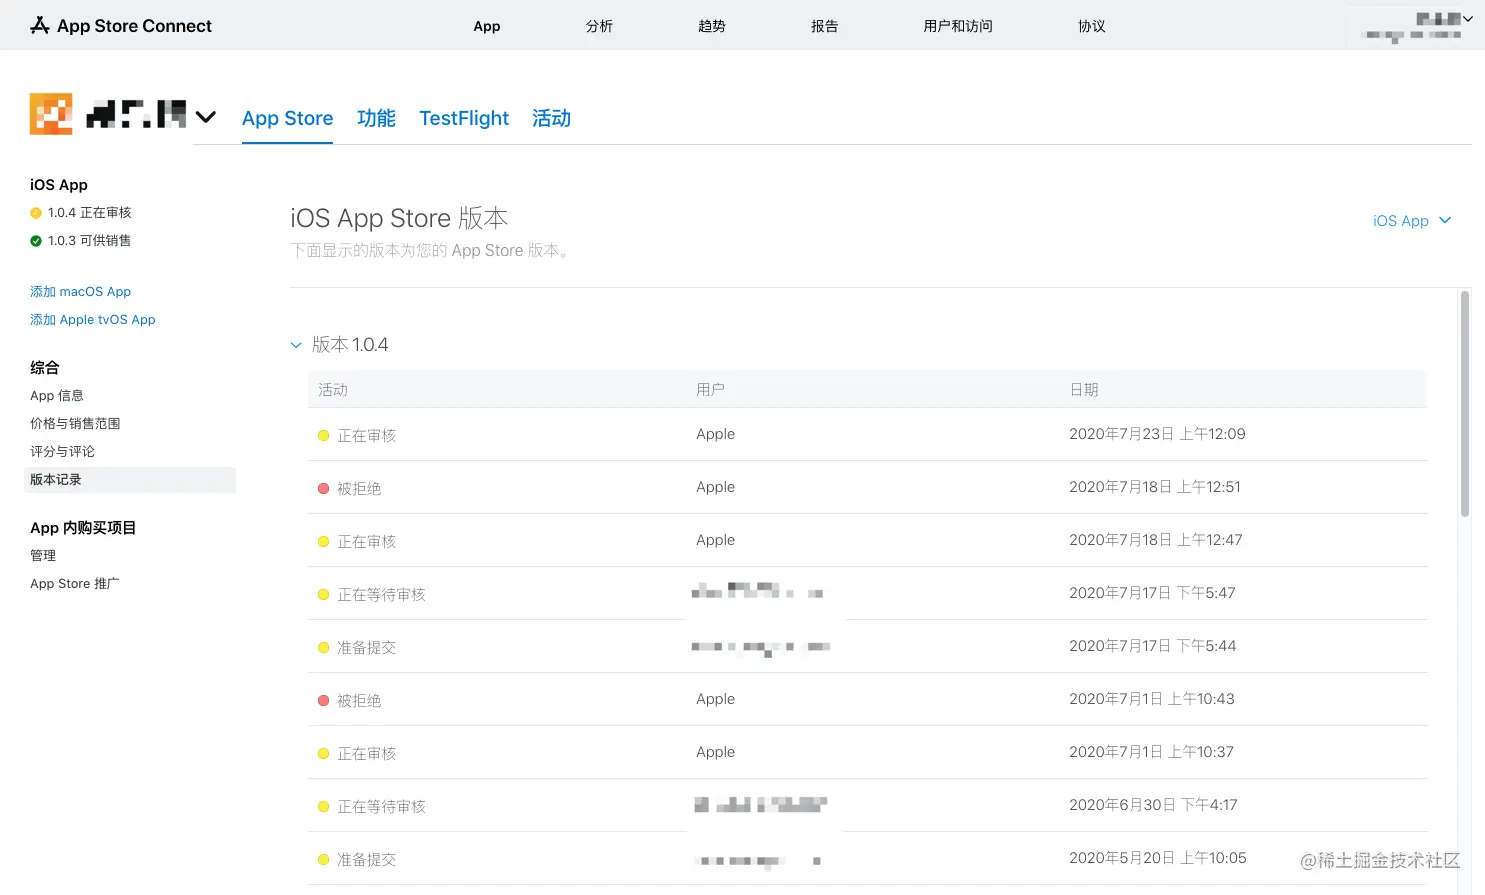
Task: Click date 2020年7月17日 下午5:44
Action: pos(1153,646)
